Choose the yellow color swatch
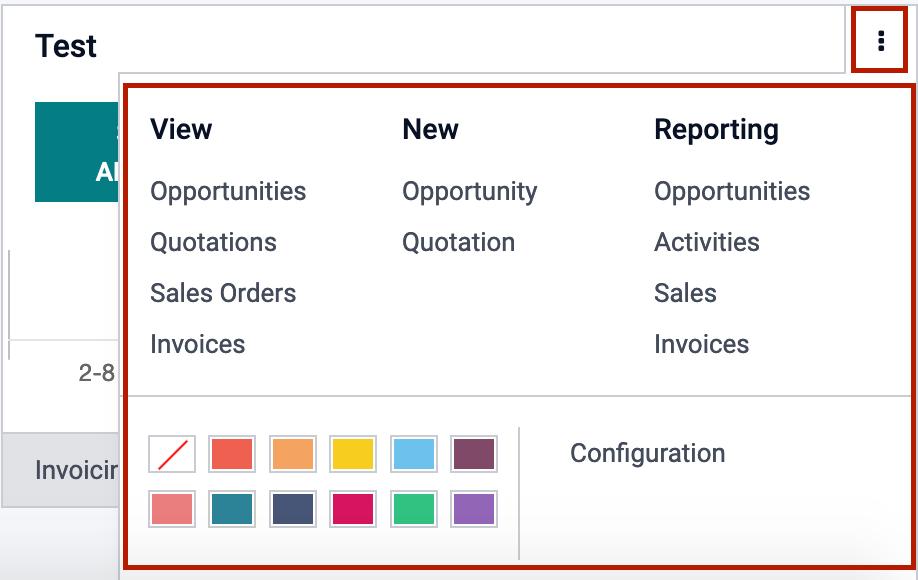This screenshot has height=580, width=918. pos(353,454)
